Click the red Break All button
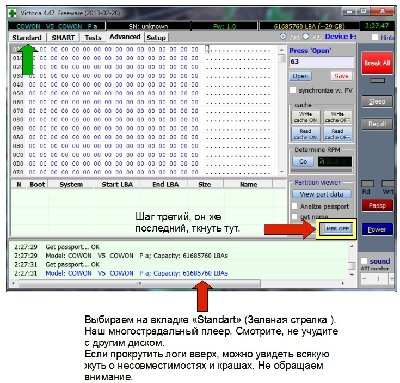Screen dimensions: 400x383 tap(377, 63)
